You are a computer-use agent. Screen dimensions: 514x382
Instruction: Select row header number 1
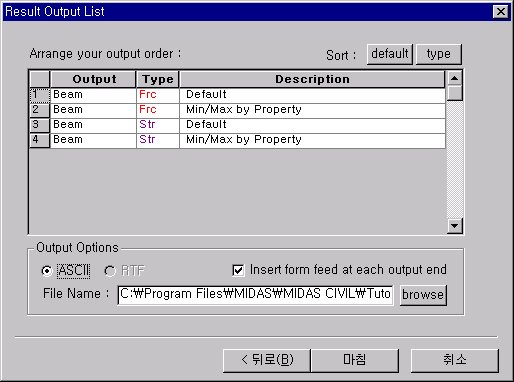tap(39, 95)
